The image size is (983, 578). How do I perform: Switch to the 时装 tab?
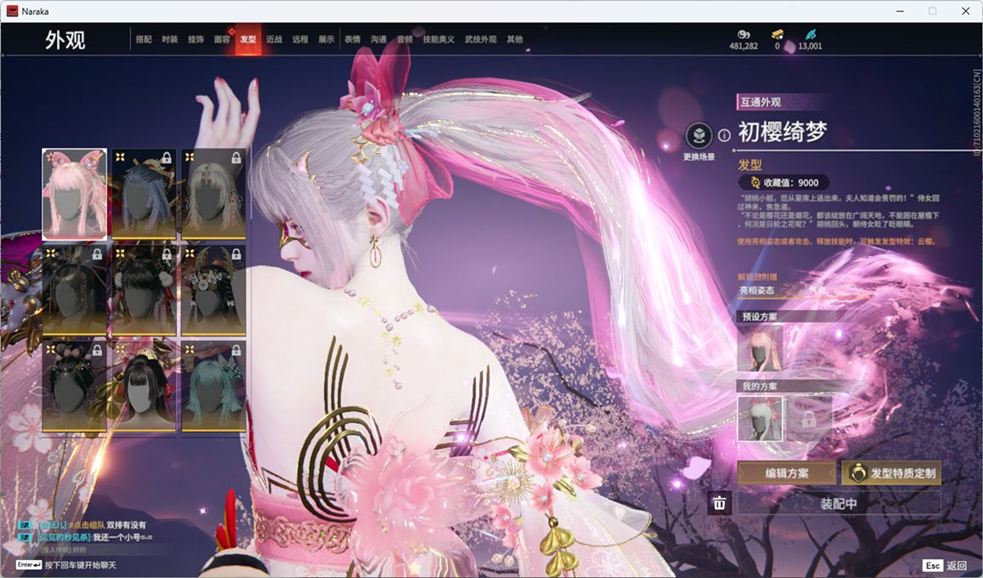(169, 39)
